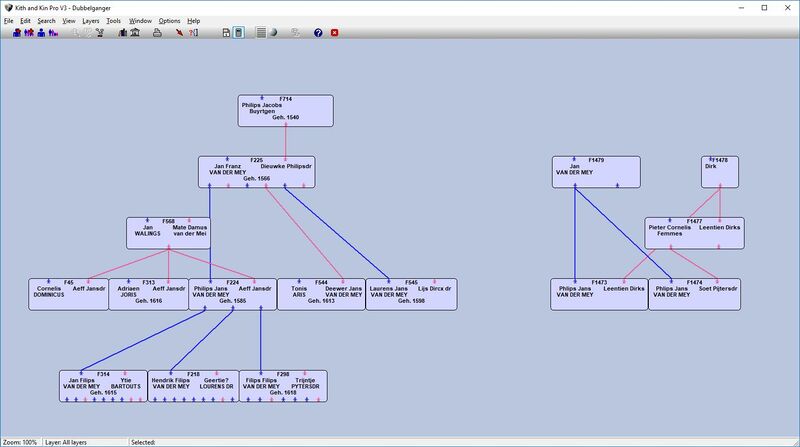Open the Options menu

169,20
